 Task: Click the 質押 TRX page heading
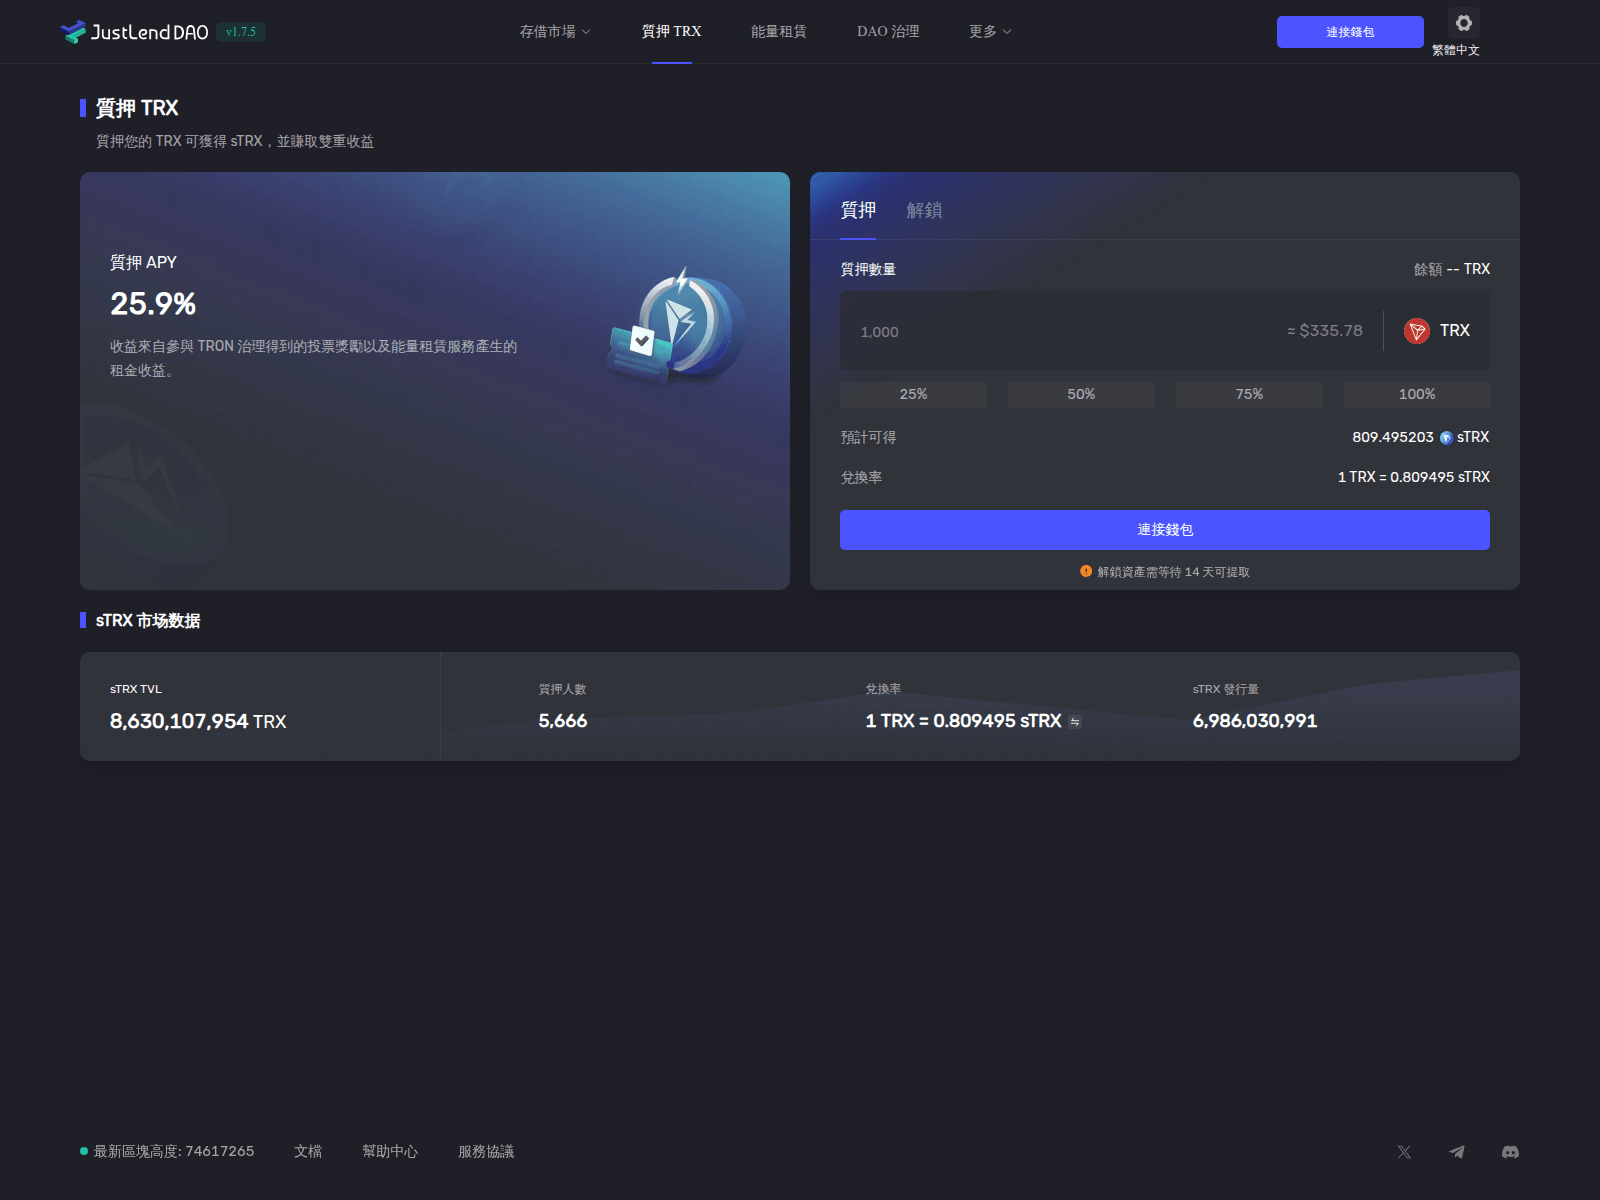[137, 108]
